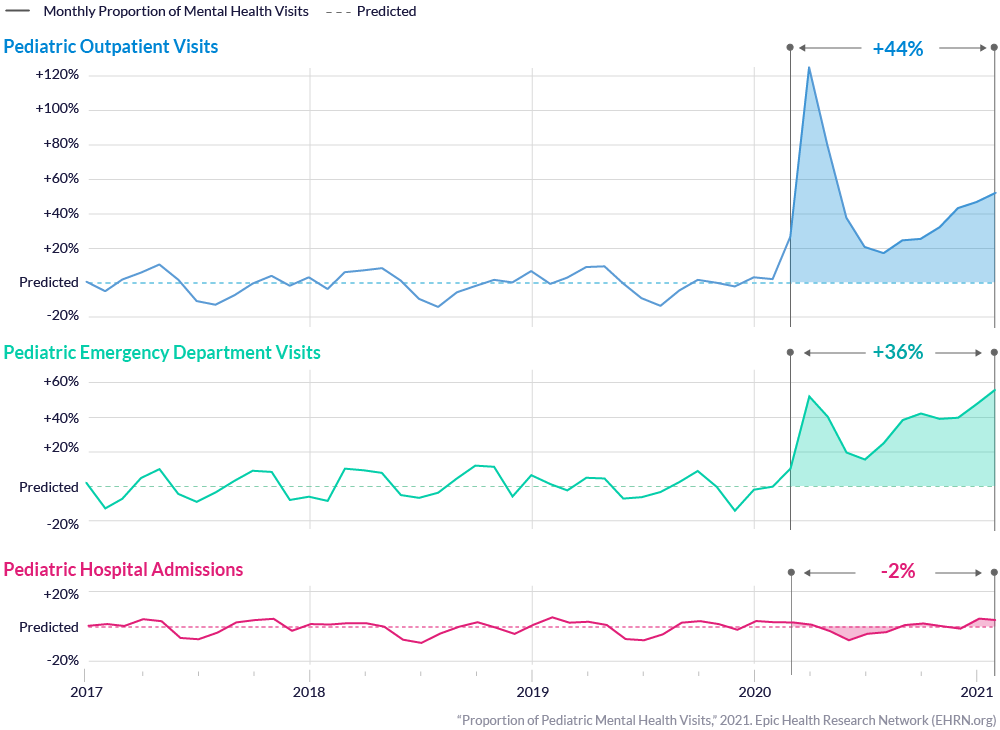Click the Predicted baseline label of outpatient chart
1000x730 pixels.
pos(48,282)
